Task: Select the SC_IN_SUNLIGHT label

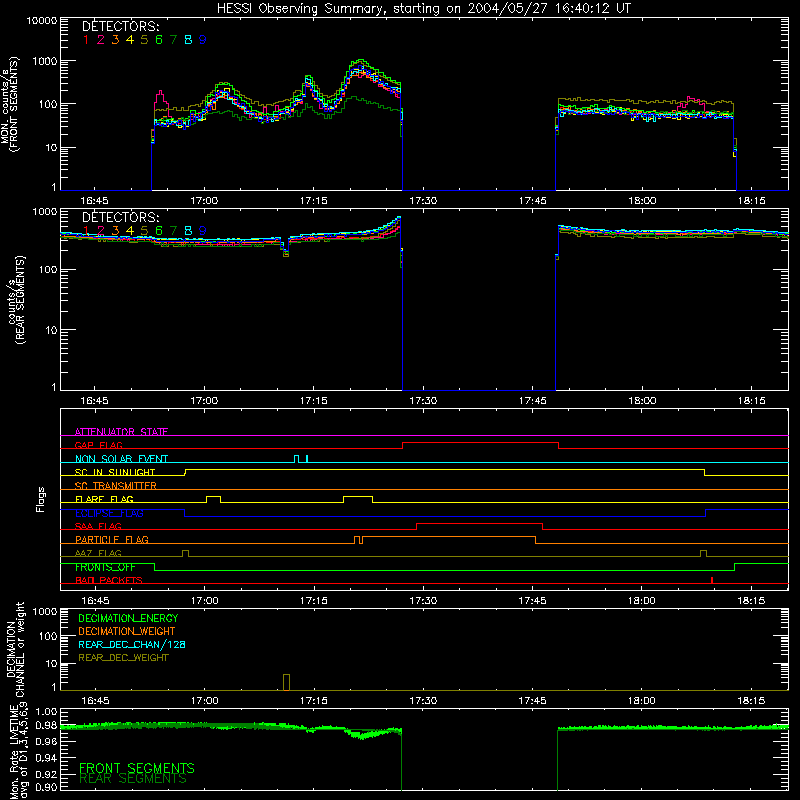Action: pyautogui.click(x=115, y=472)
